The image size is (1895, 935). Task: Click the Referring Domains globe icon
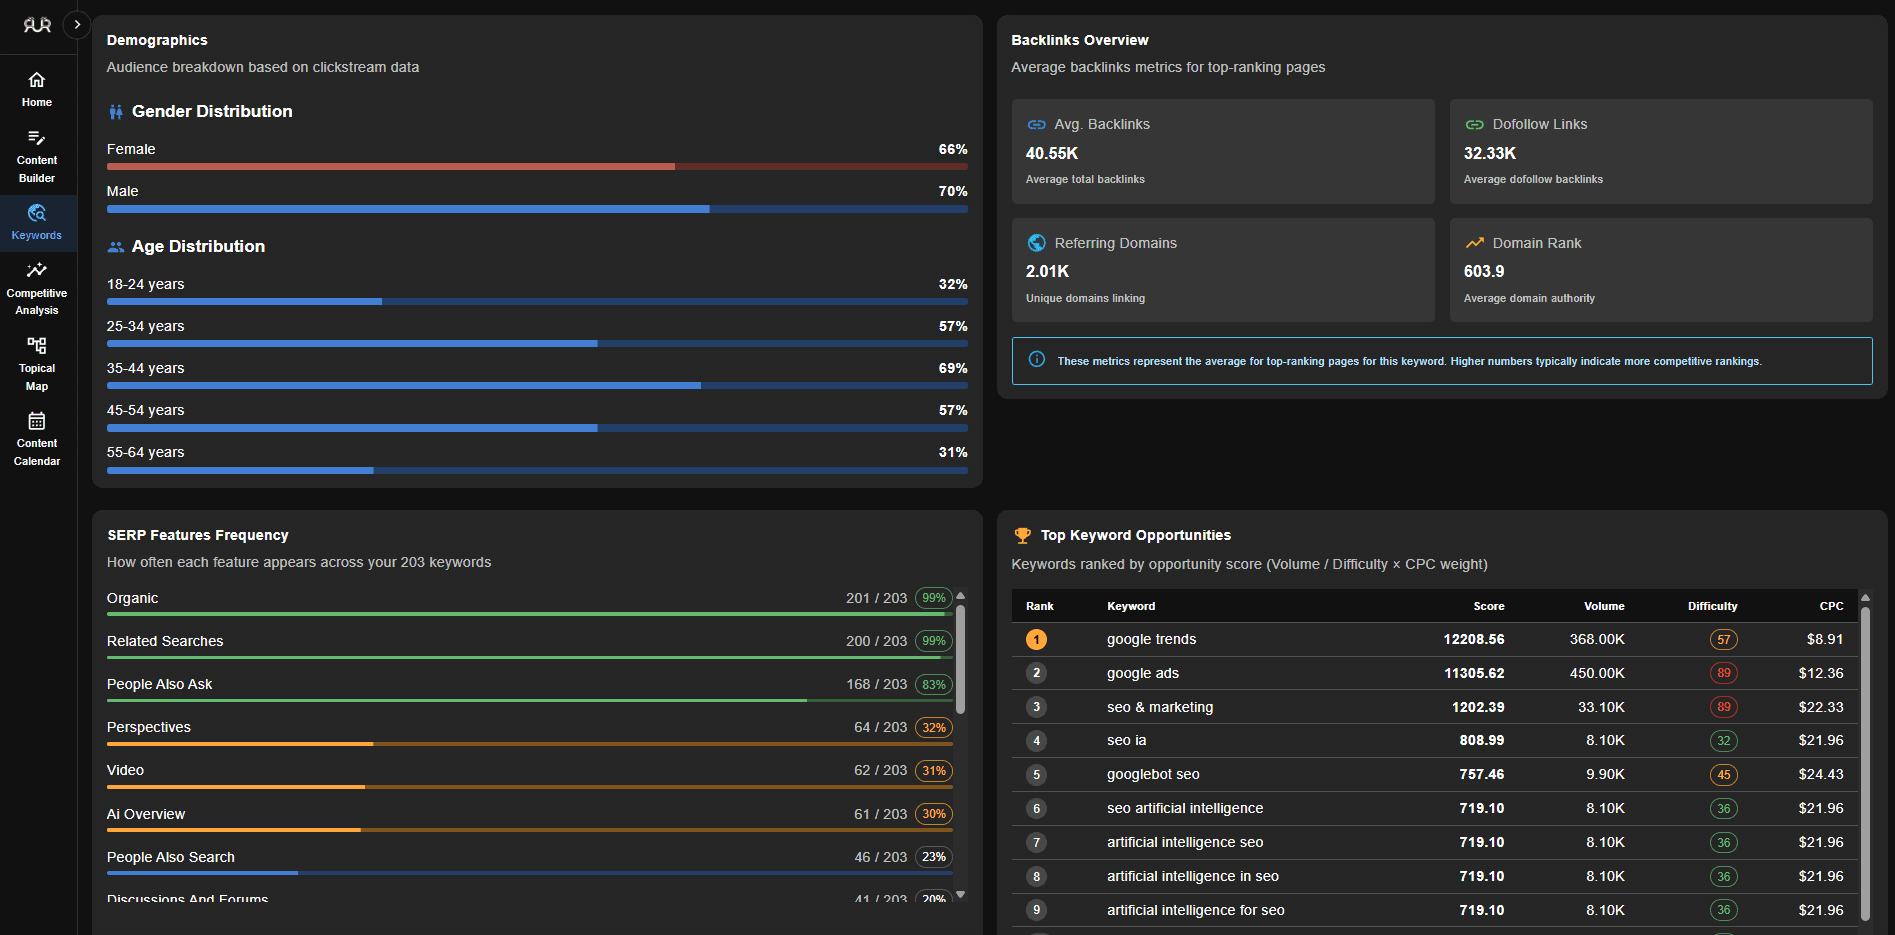(1037, 243)
